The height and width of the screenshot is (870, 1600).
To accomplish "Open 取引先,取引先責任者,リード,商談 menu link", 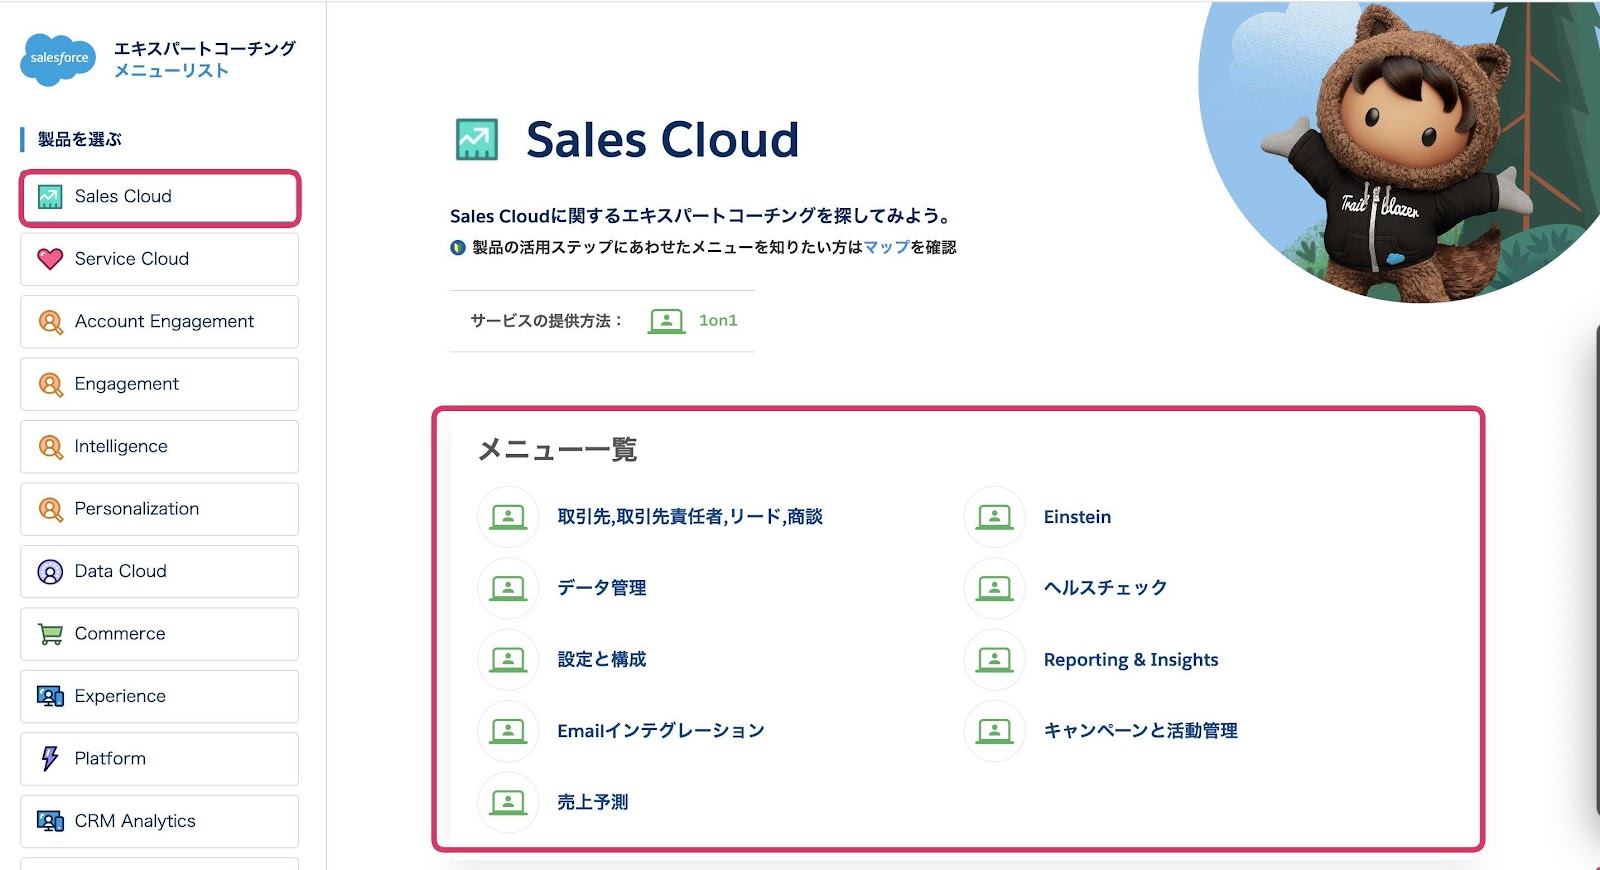I will click(x=690, y=517).
